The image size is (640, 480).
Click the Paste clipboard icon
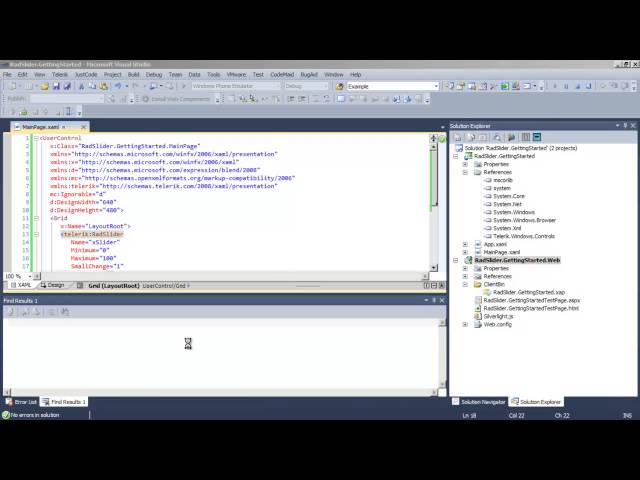[104, 86]
